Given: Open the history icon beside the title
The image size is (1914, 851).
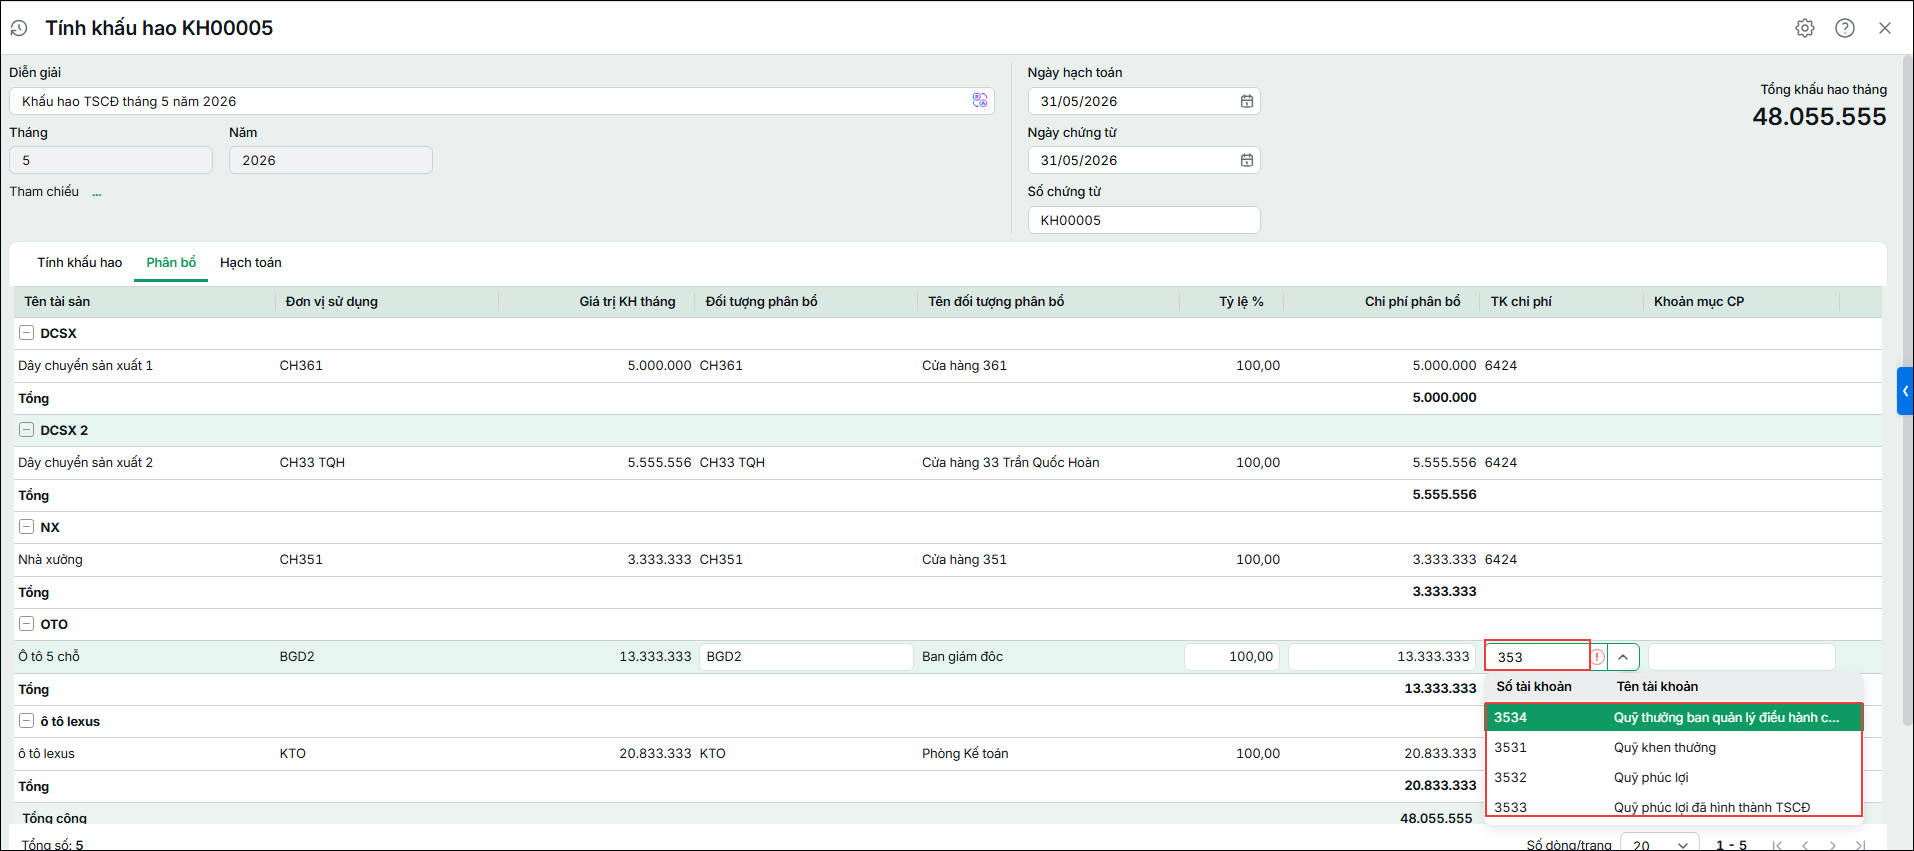Looking at the screenshot, I should pos(19,28).
